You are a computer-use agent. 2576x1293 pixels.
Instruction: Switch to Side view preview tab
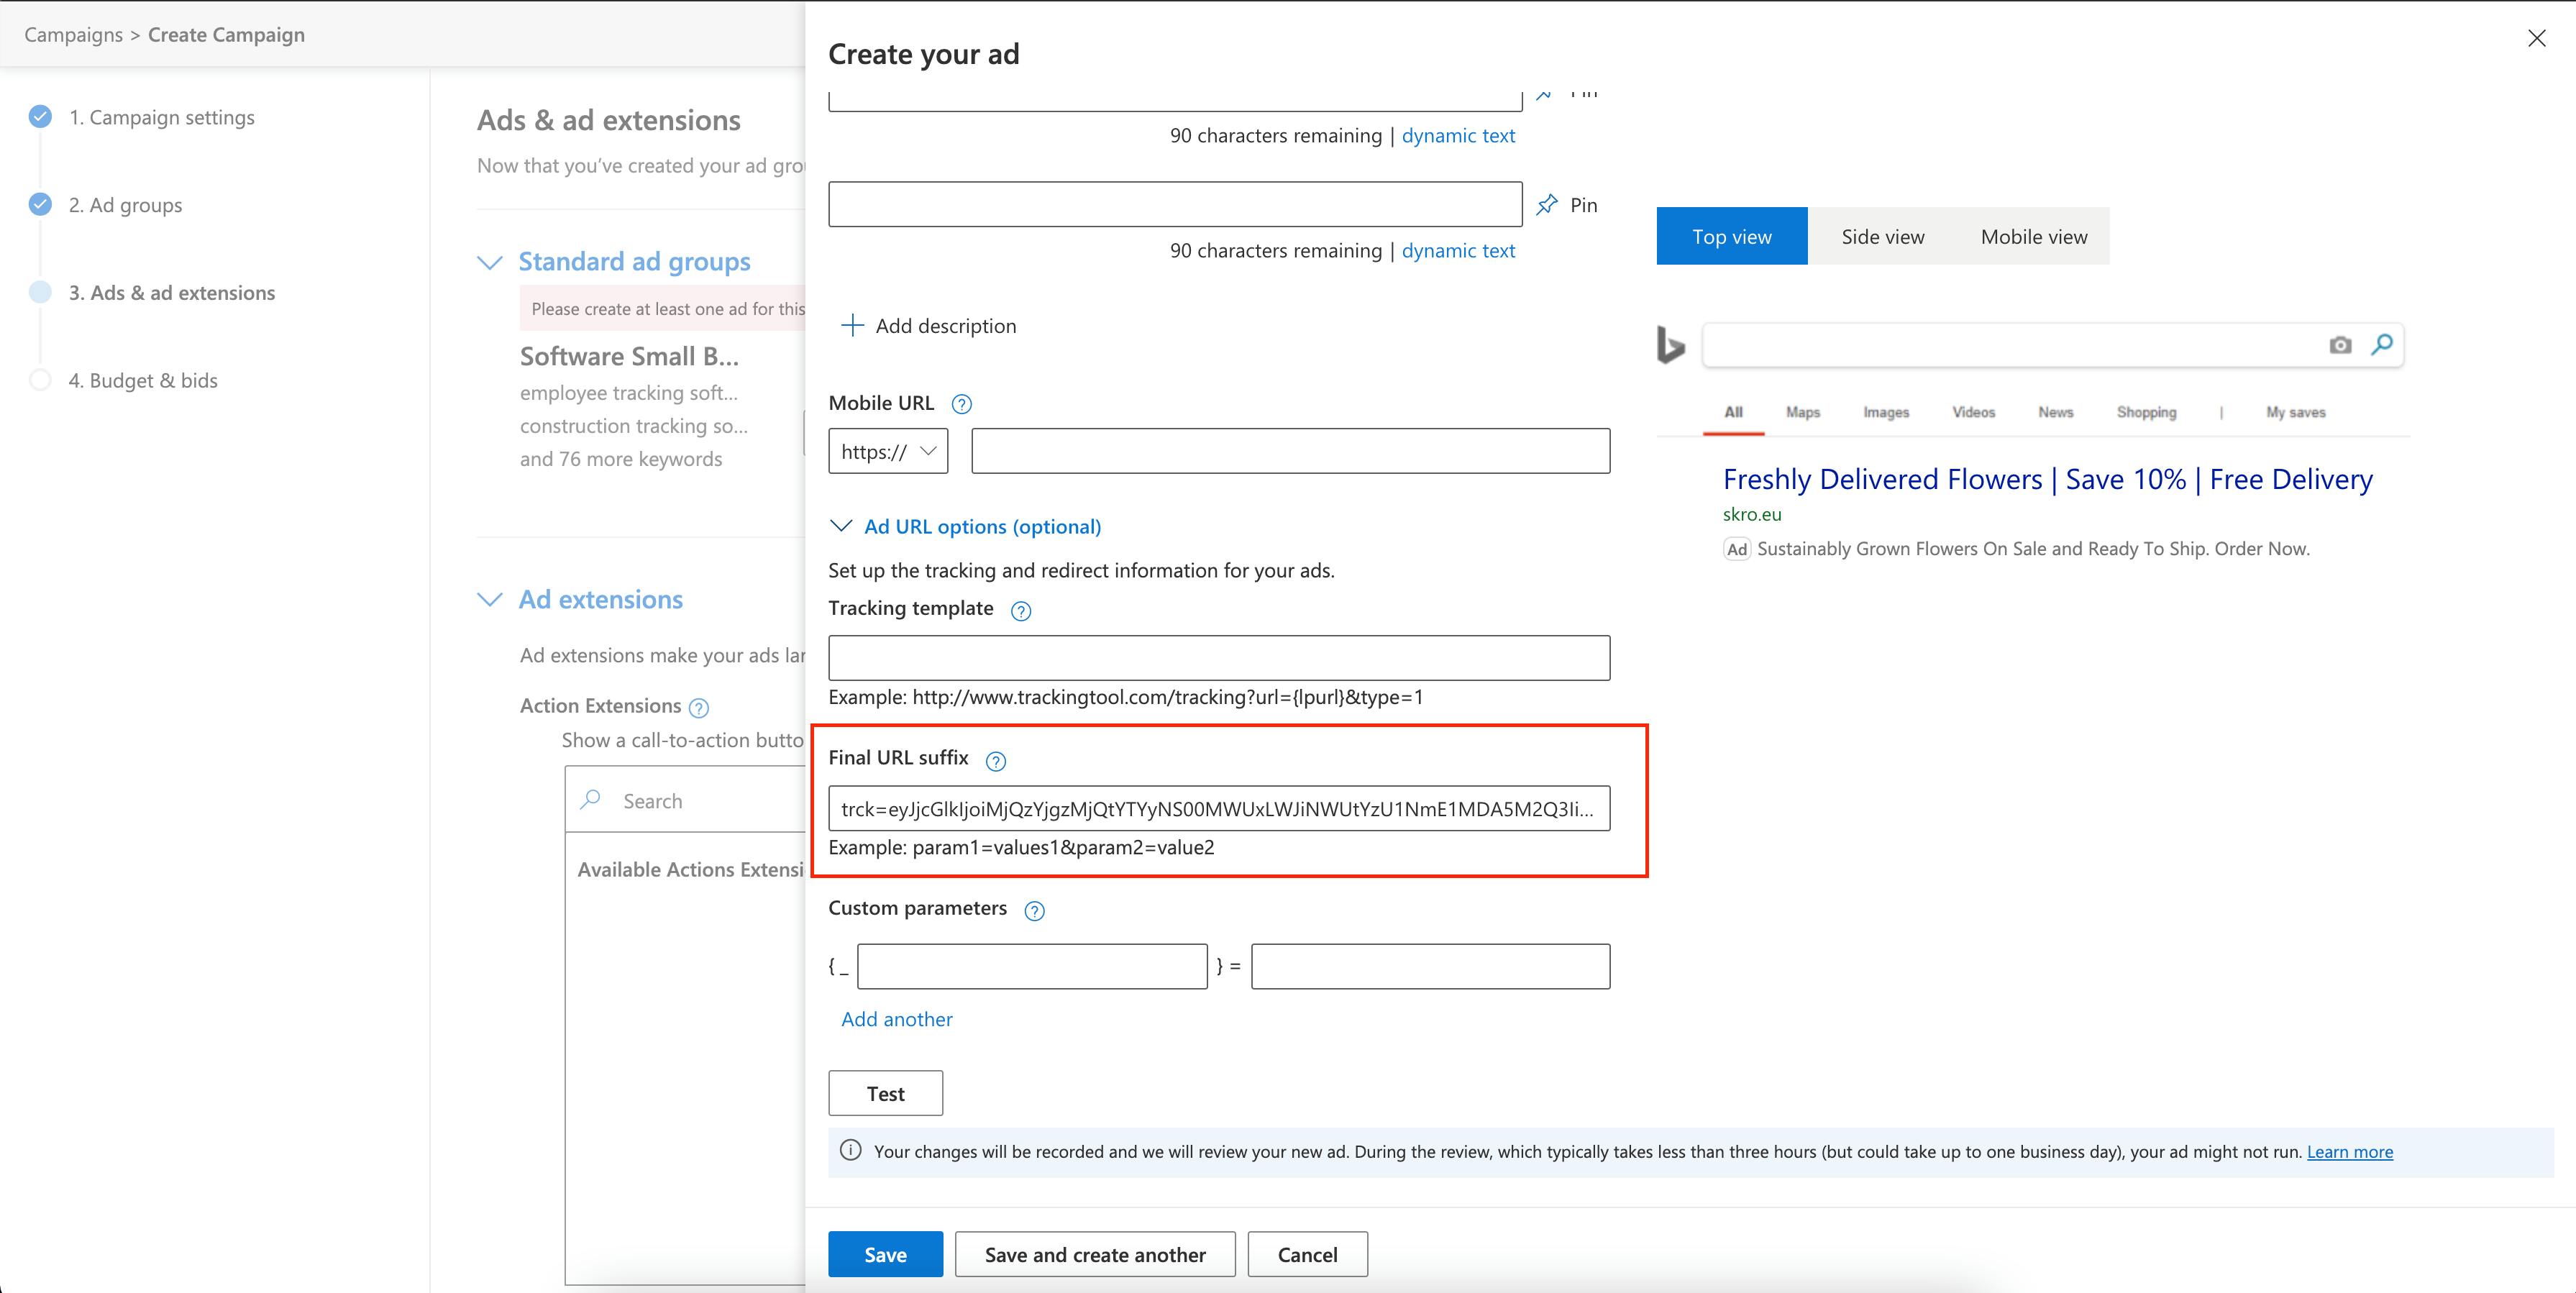(1882, 236)
